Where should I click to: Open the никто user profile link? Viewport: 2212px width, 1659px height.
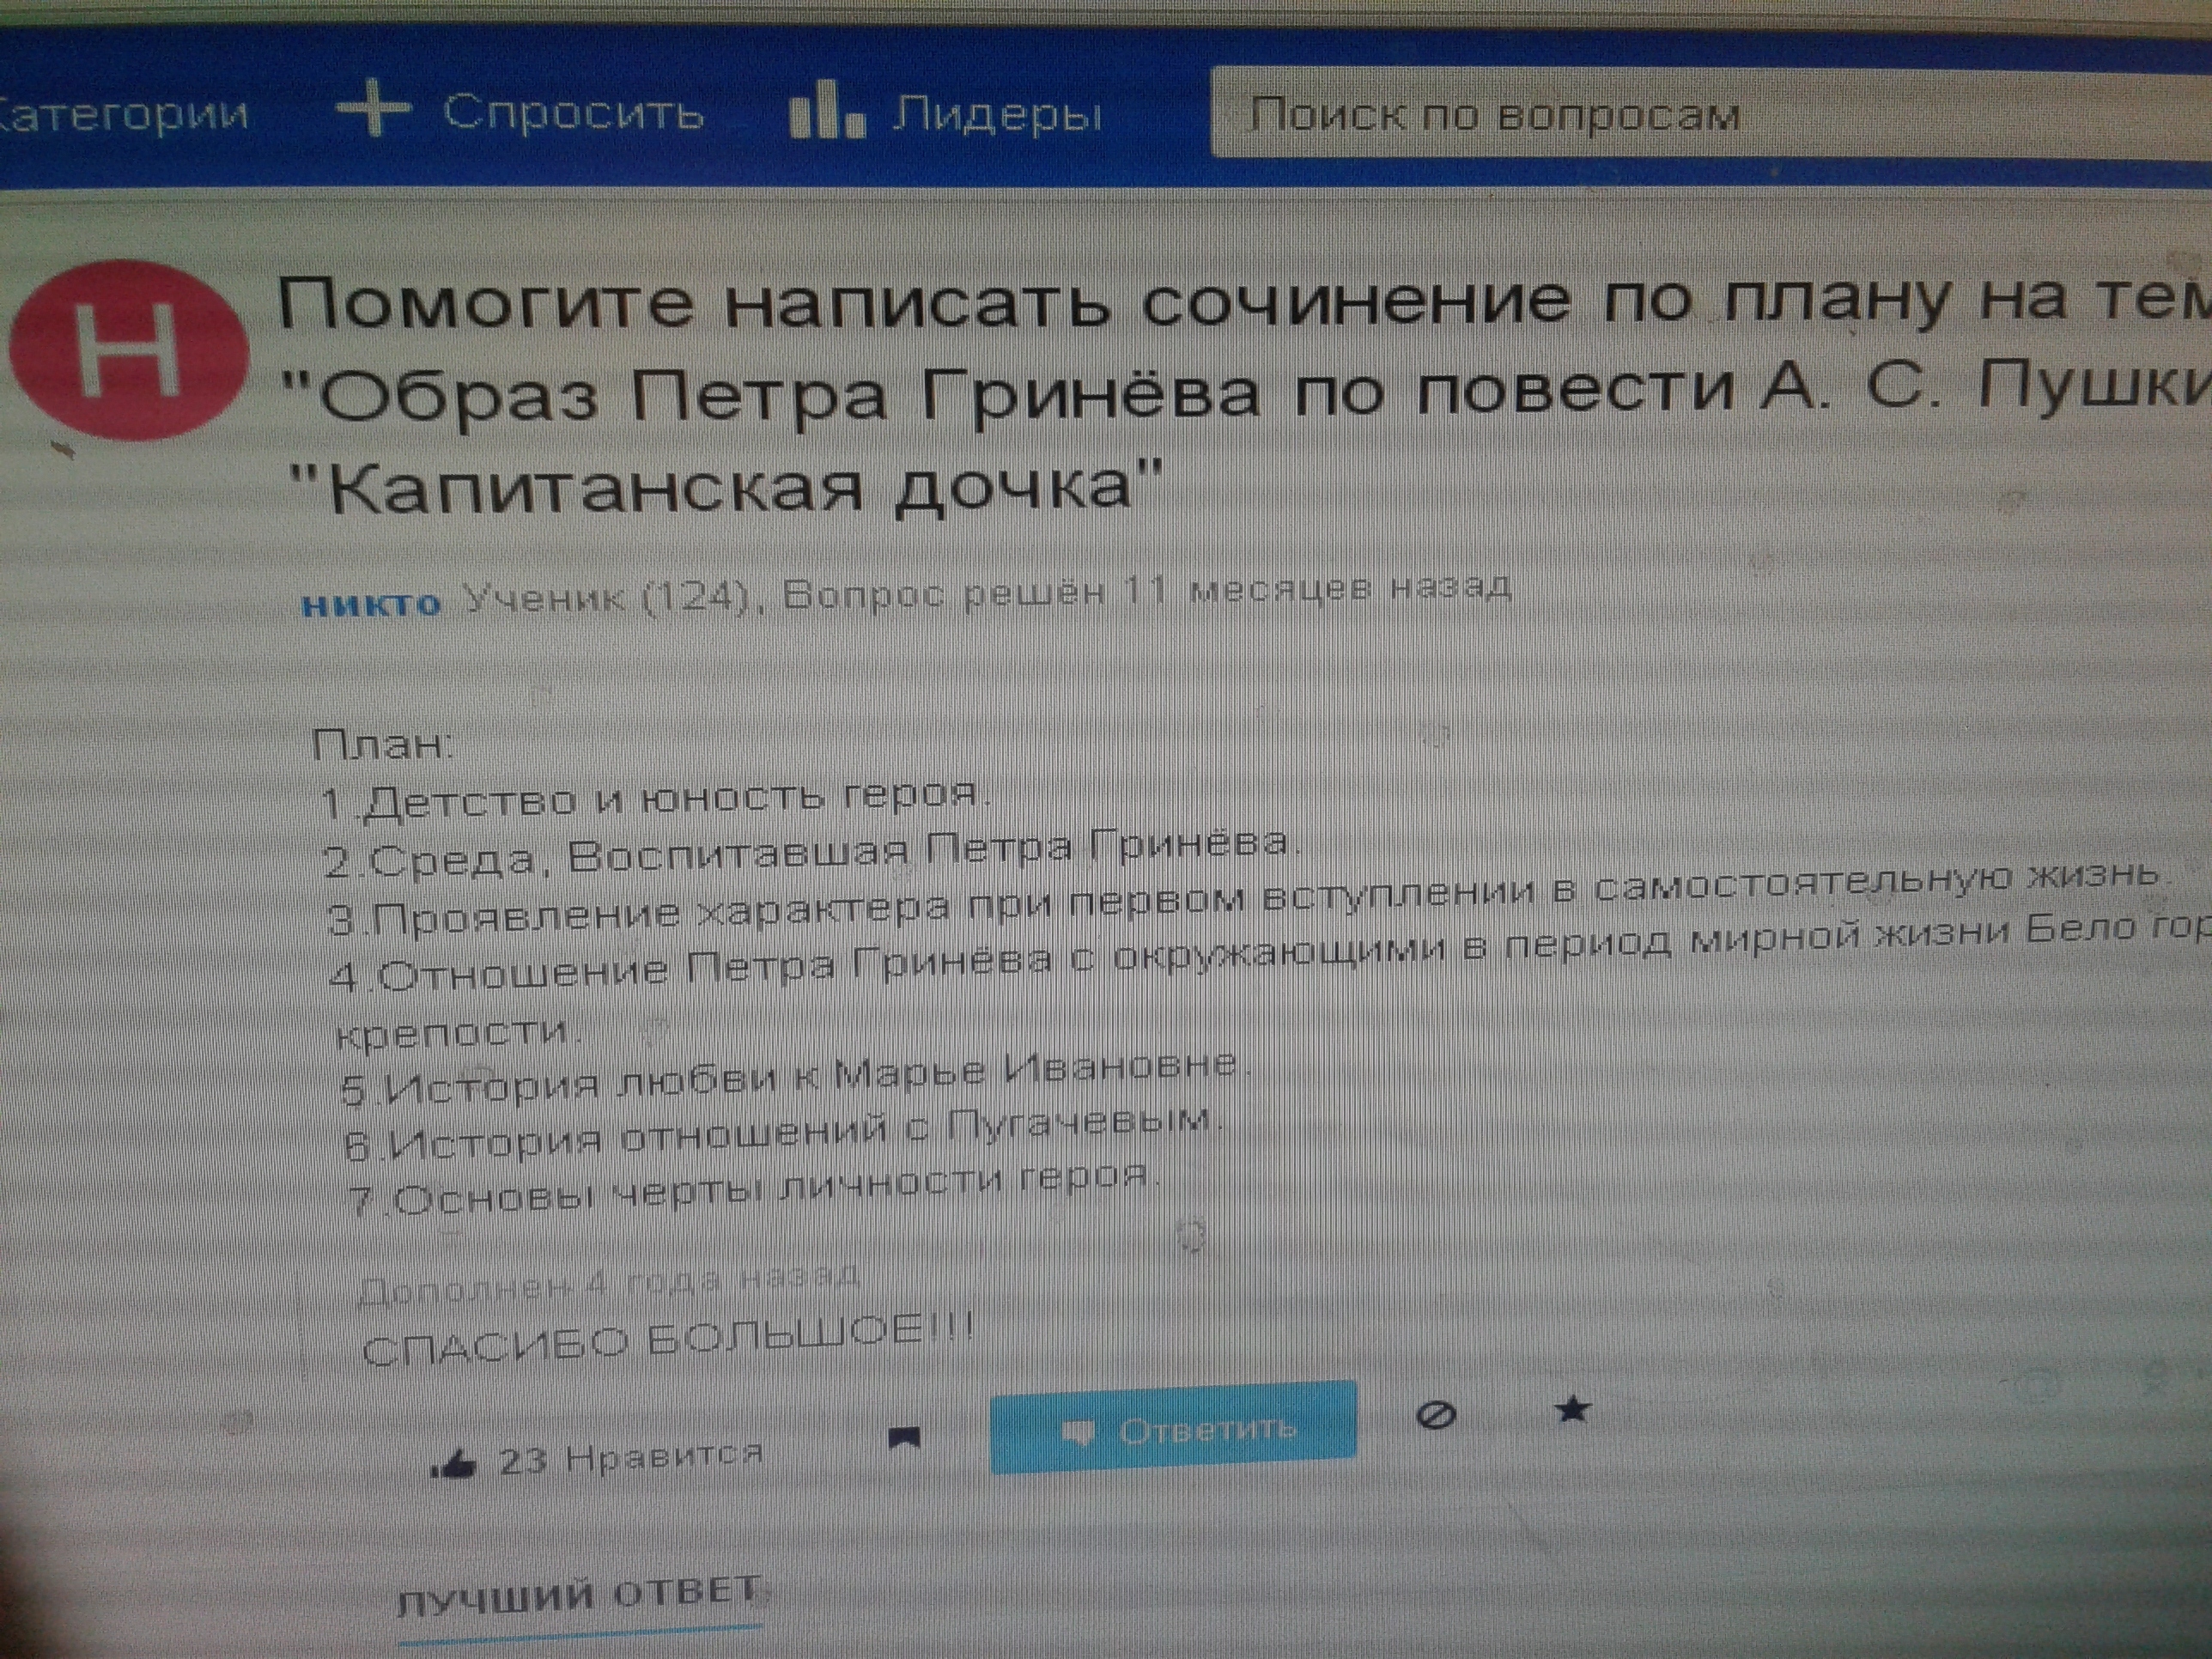(371, 605)
